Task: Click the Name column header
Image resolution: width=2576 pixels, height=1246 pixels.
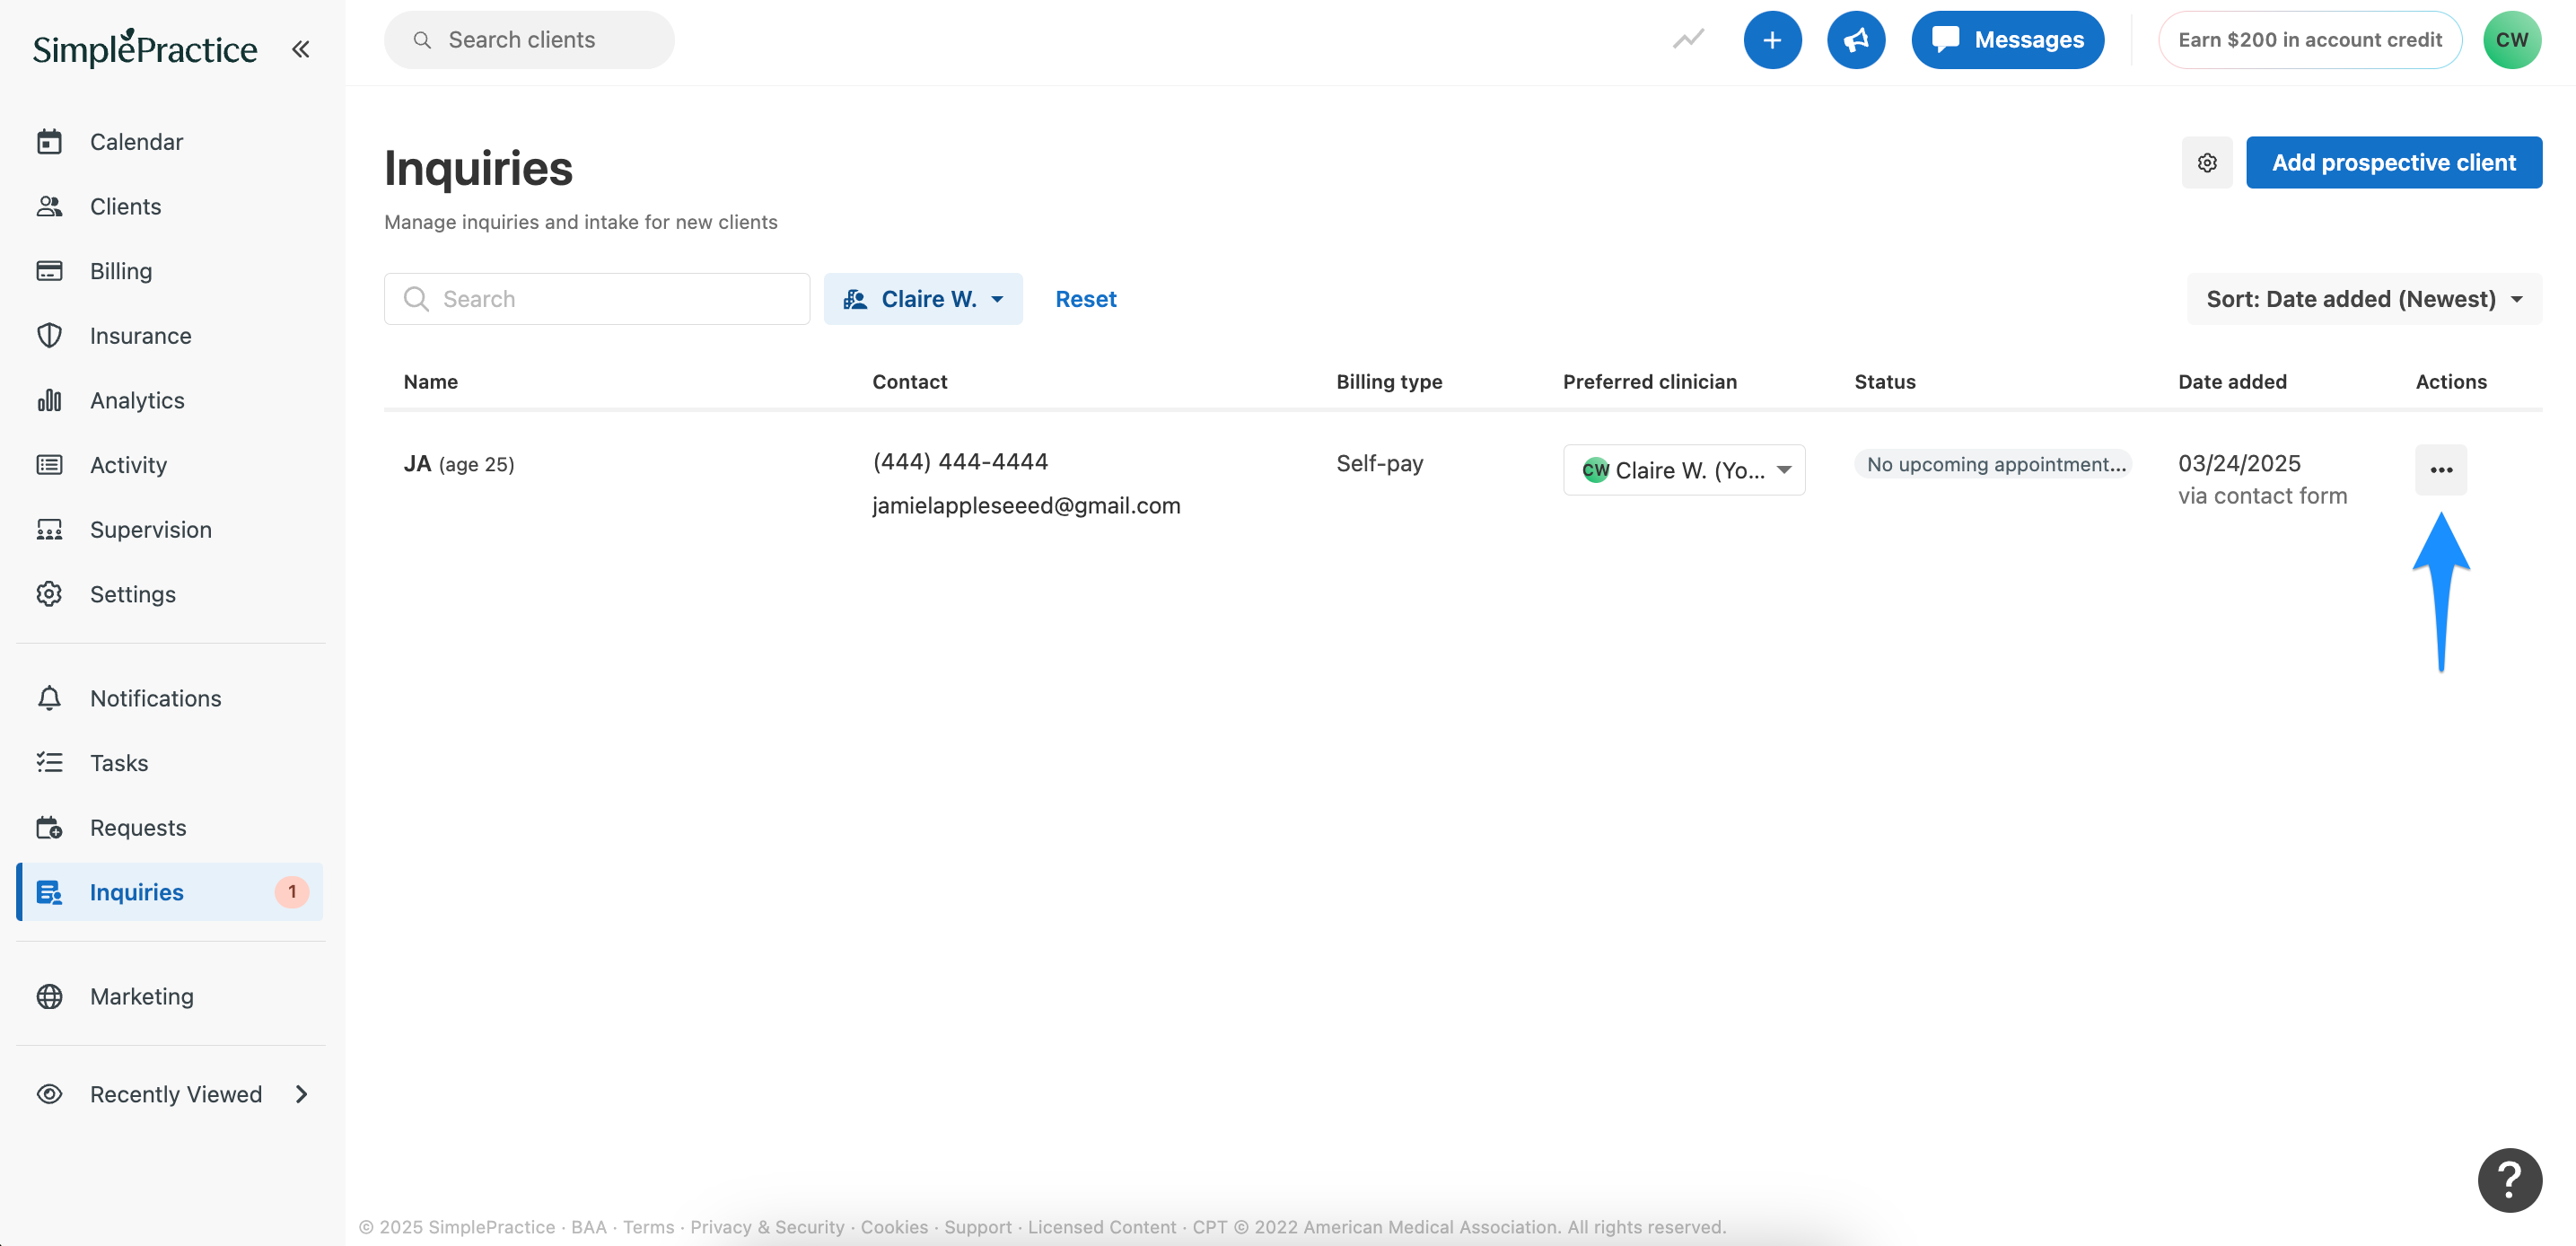Action: 430,381
